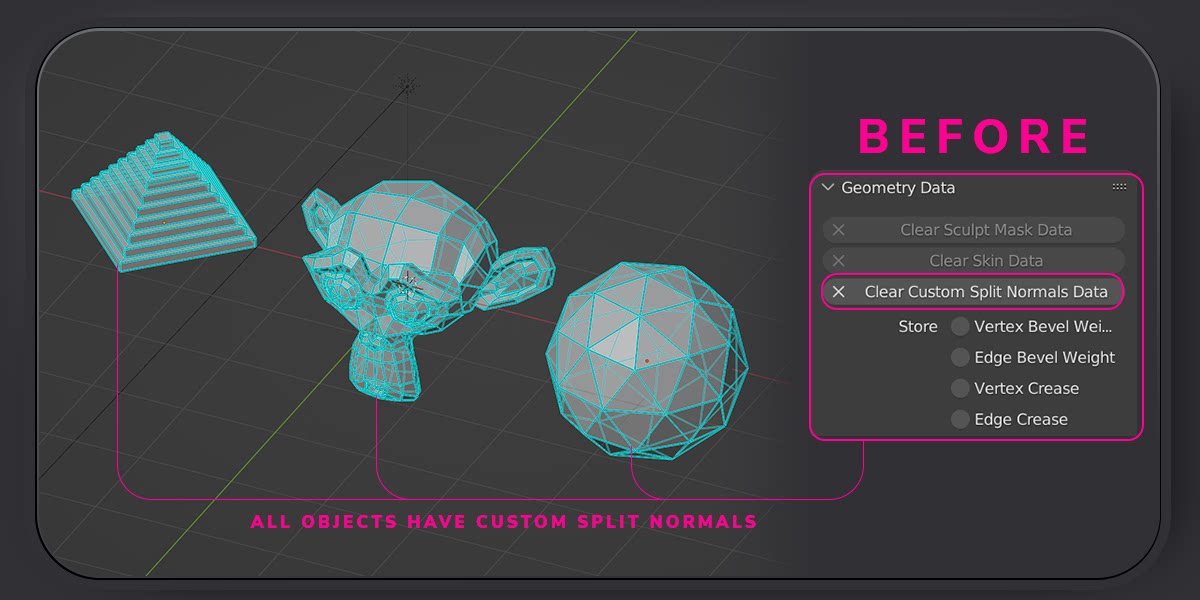1200x600 pixels.
Task: Click the custom split normals caption text
Action: point(503,522)
